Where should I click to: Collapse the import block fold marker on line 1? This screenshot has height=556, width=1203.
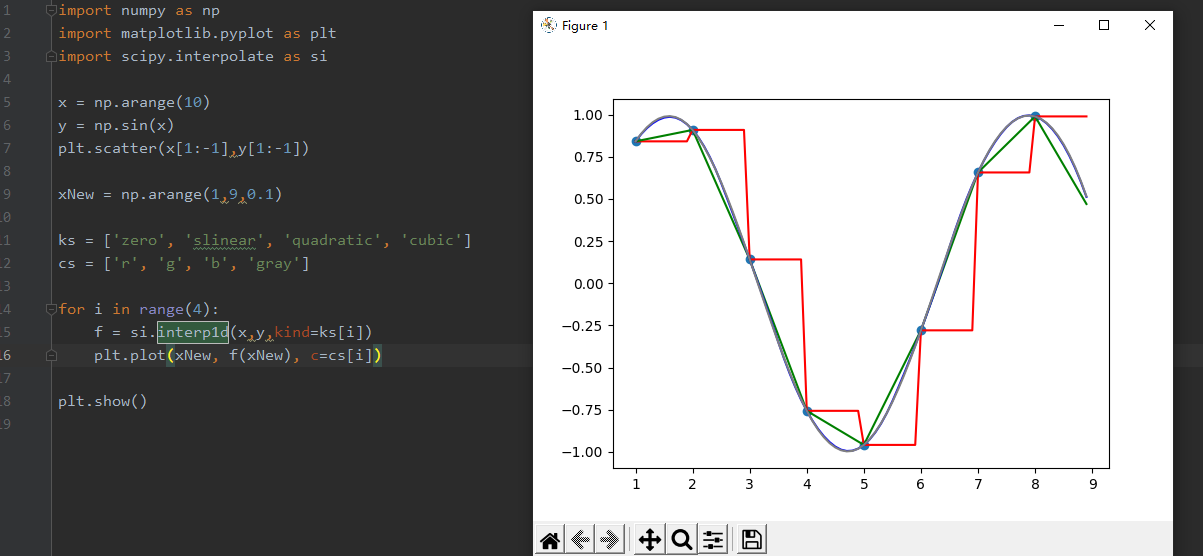pyautogui.click(x=52, y=11)
